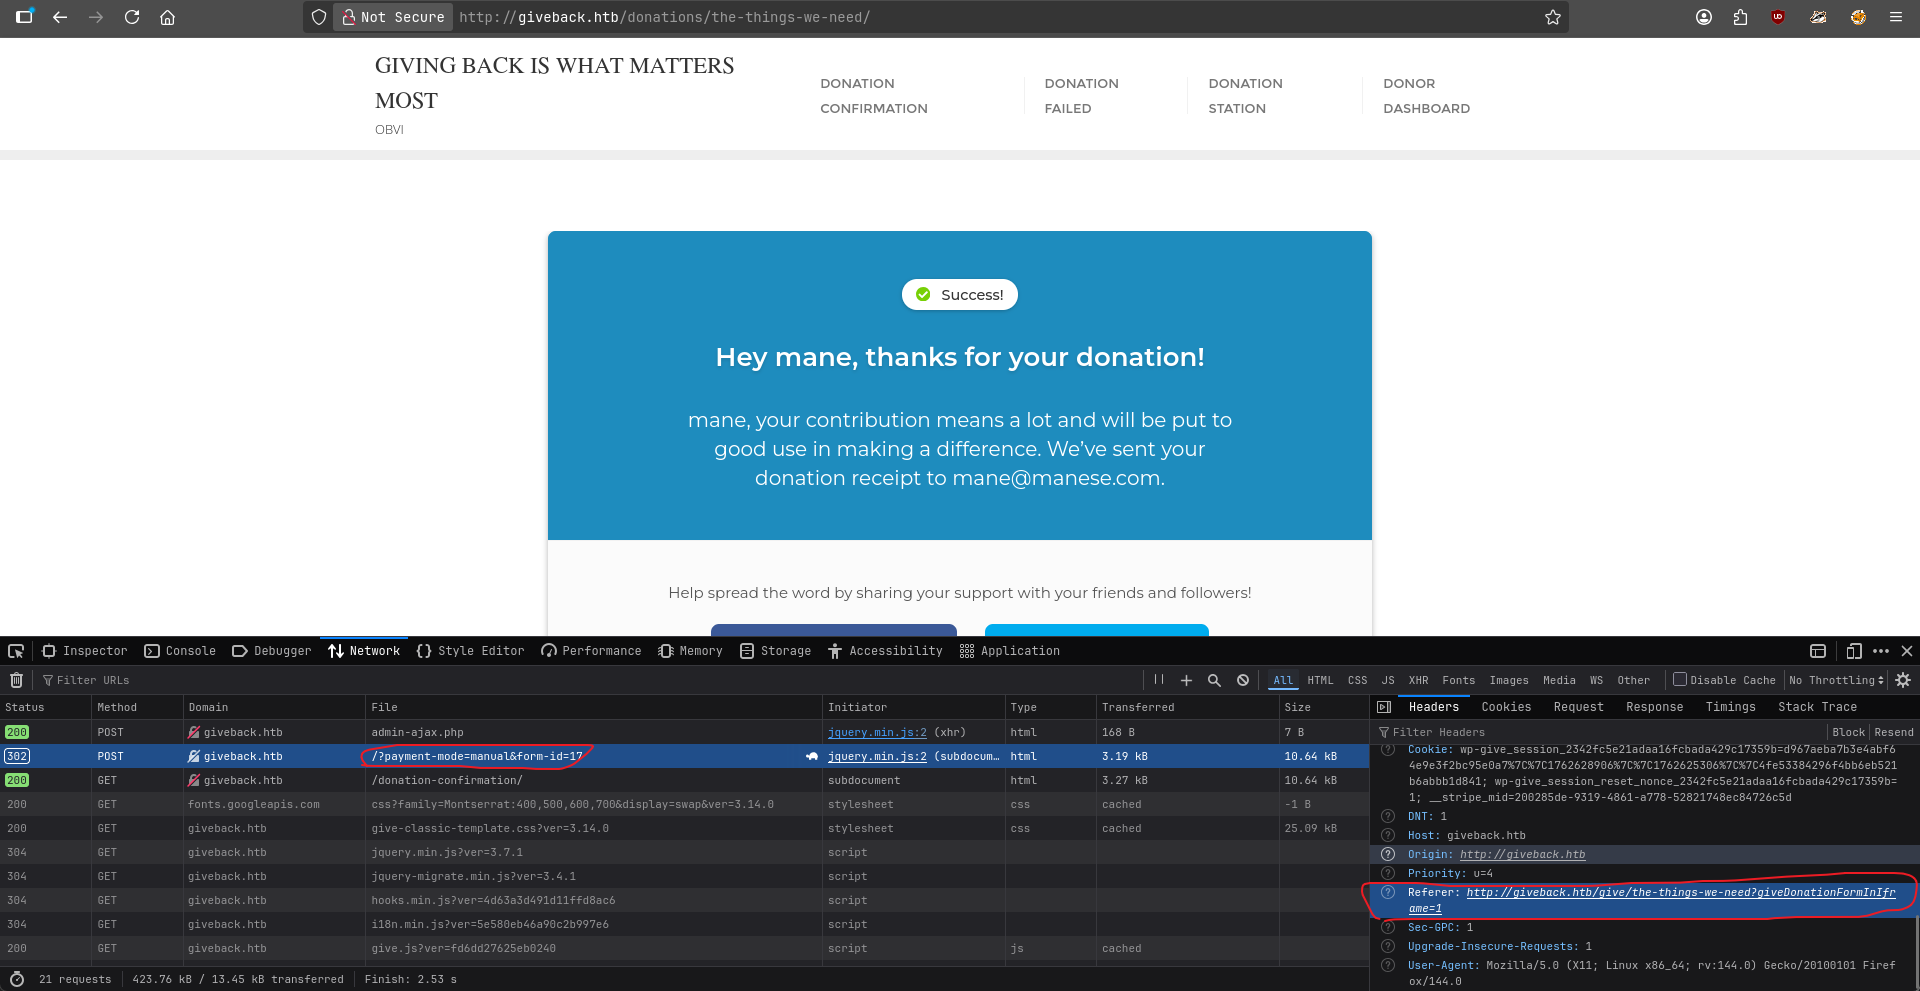
Task: Open DevTools more options ellipsis menu
Action: tap(1881, 651)
